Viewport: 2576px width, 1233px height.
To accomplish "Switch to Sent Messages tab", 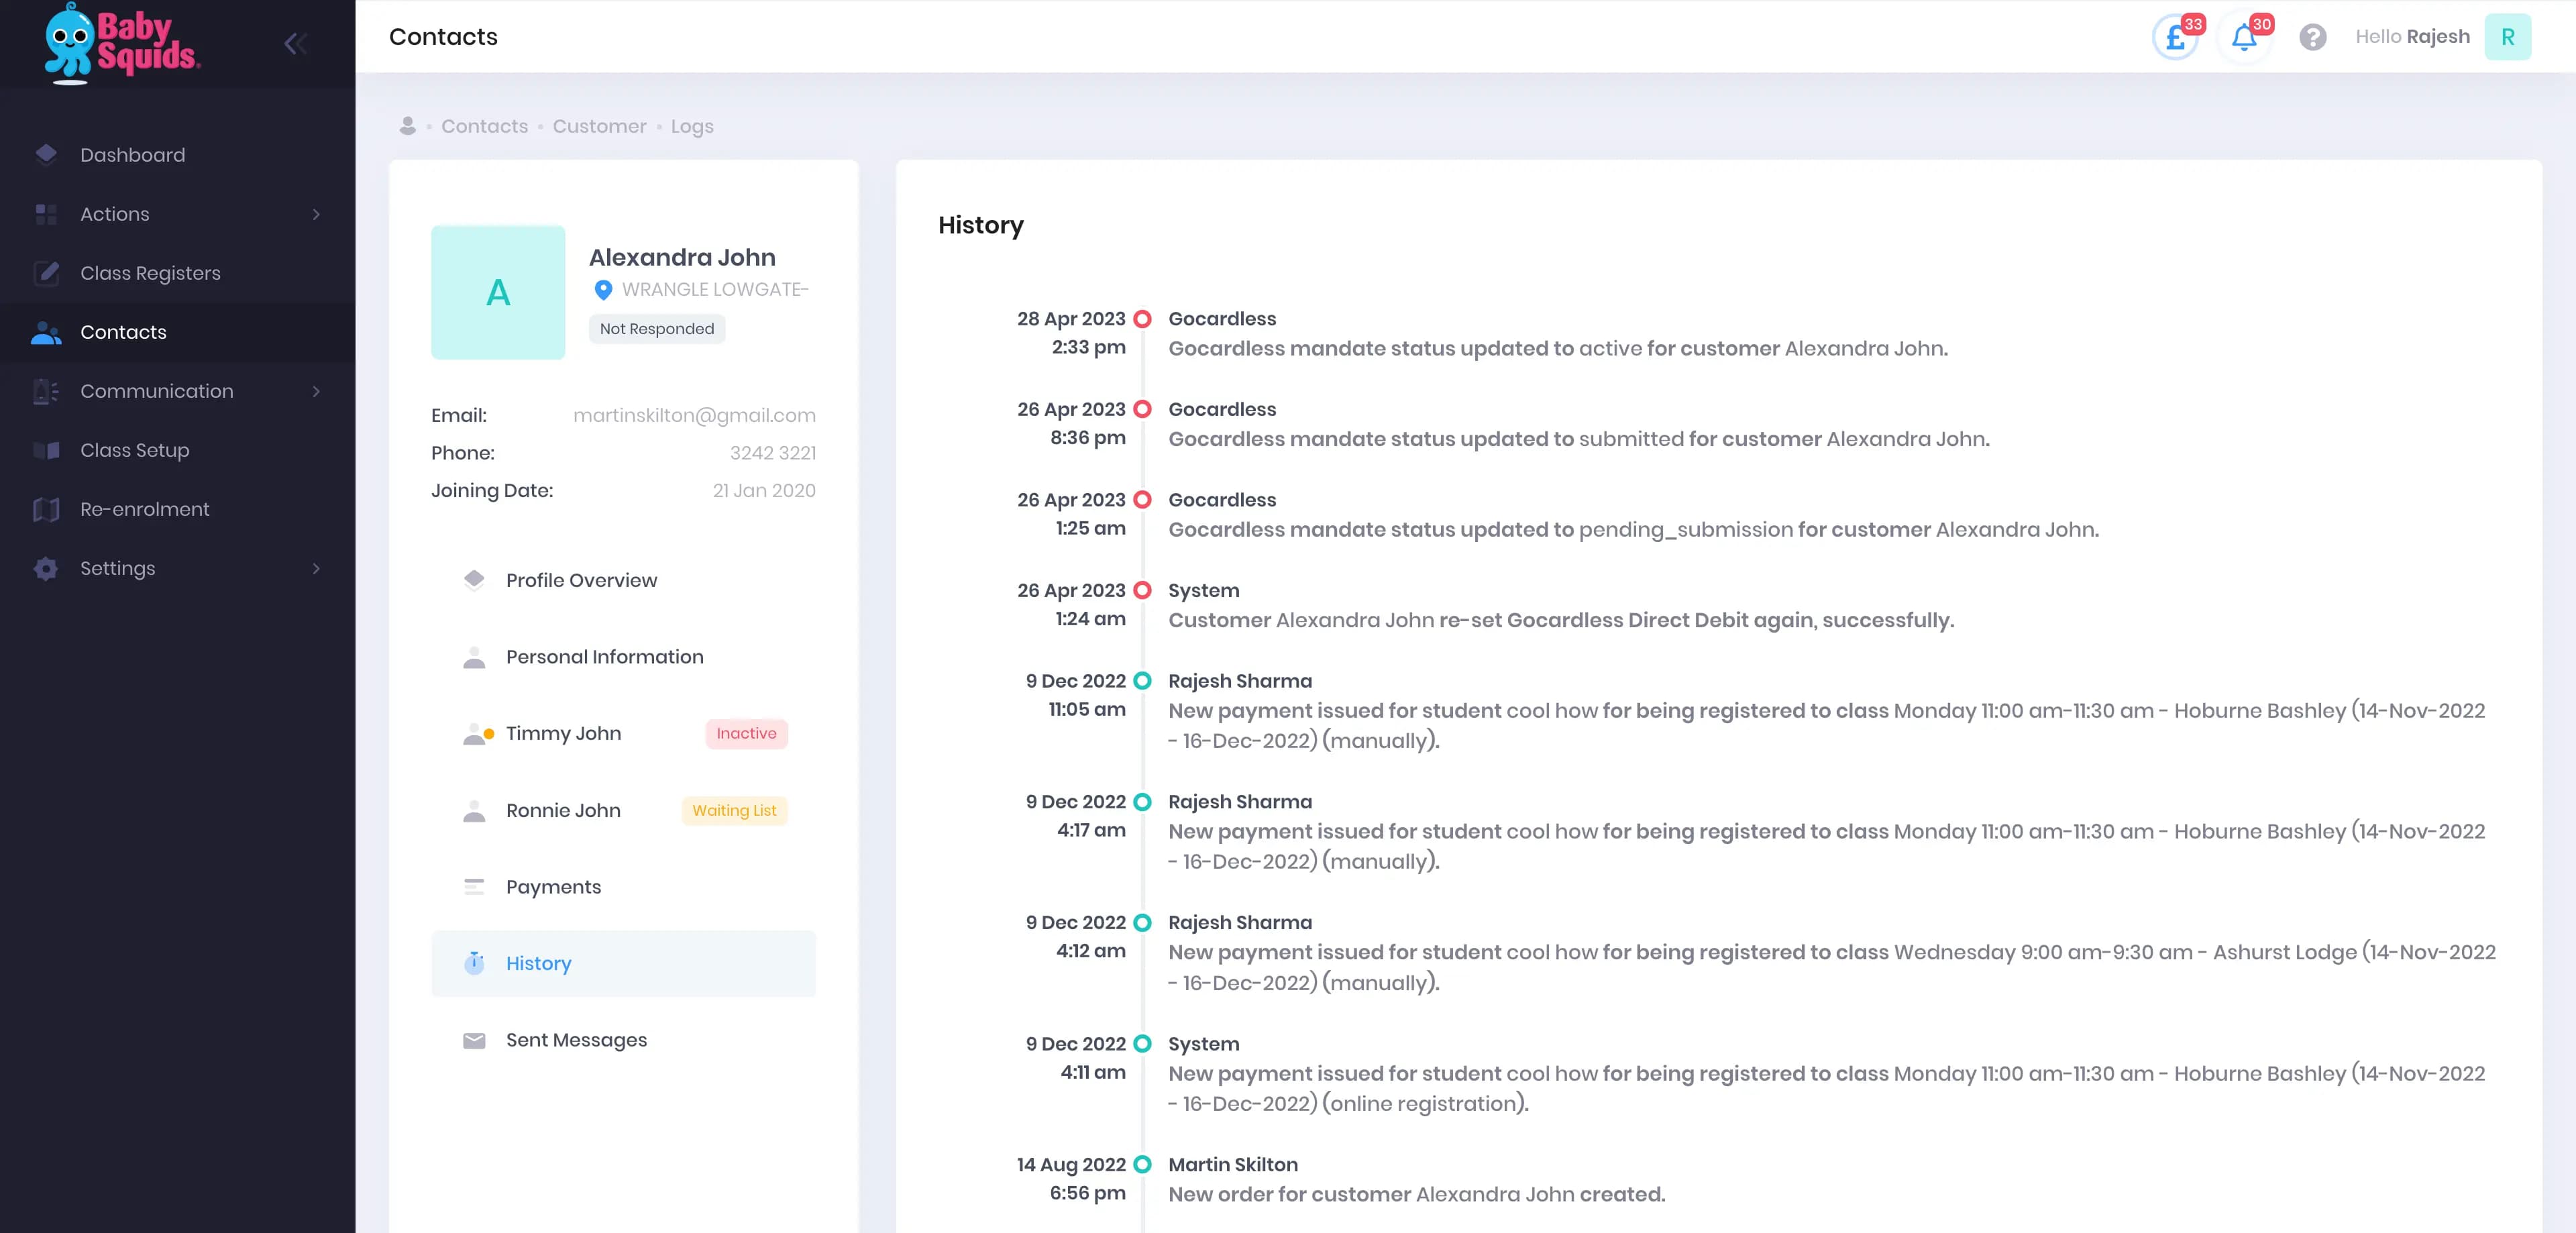I will tap(576, 1040).
